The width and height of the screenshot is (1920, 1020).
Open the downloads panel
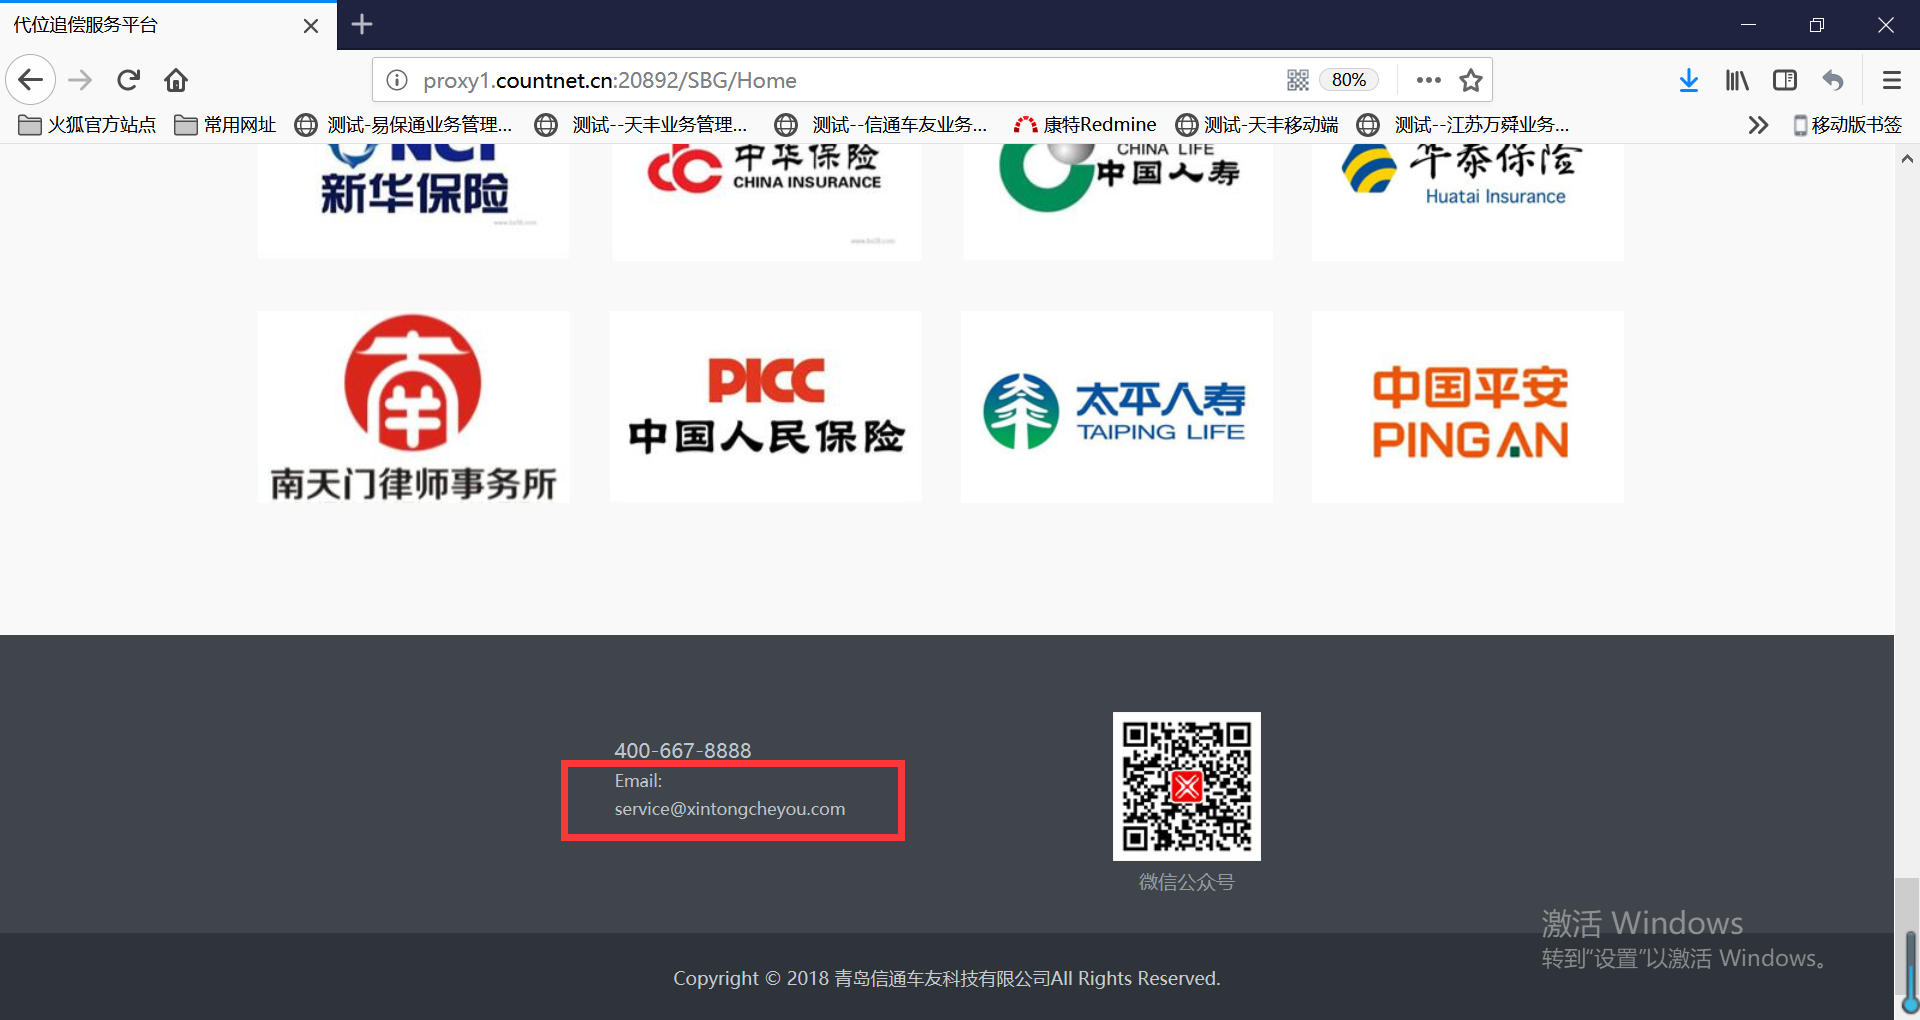(1689, 80)
